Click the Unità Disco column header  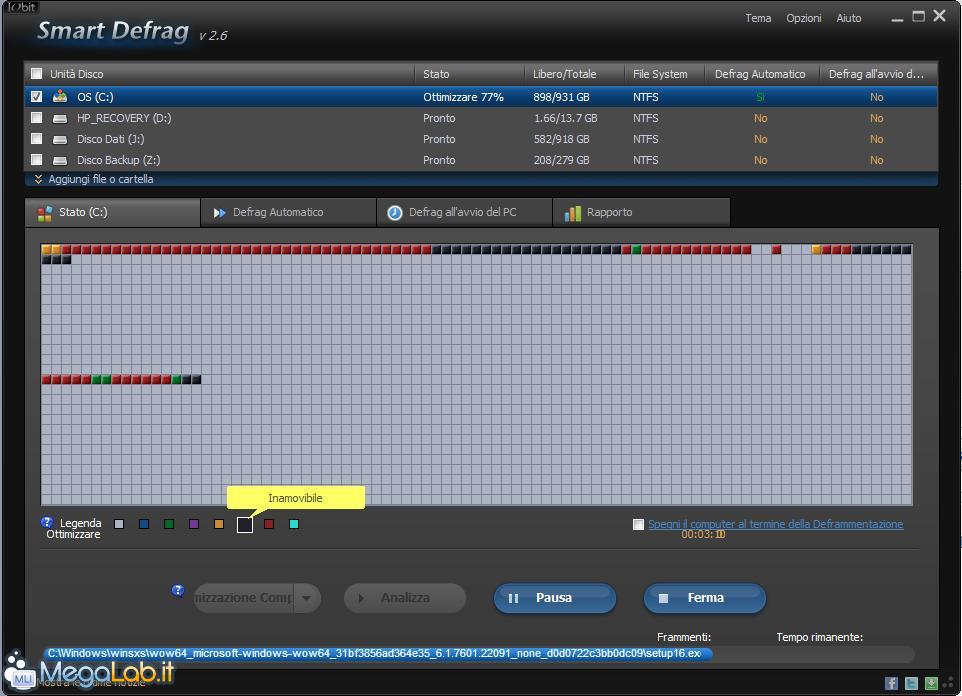click(x=77, y=74)
